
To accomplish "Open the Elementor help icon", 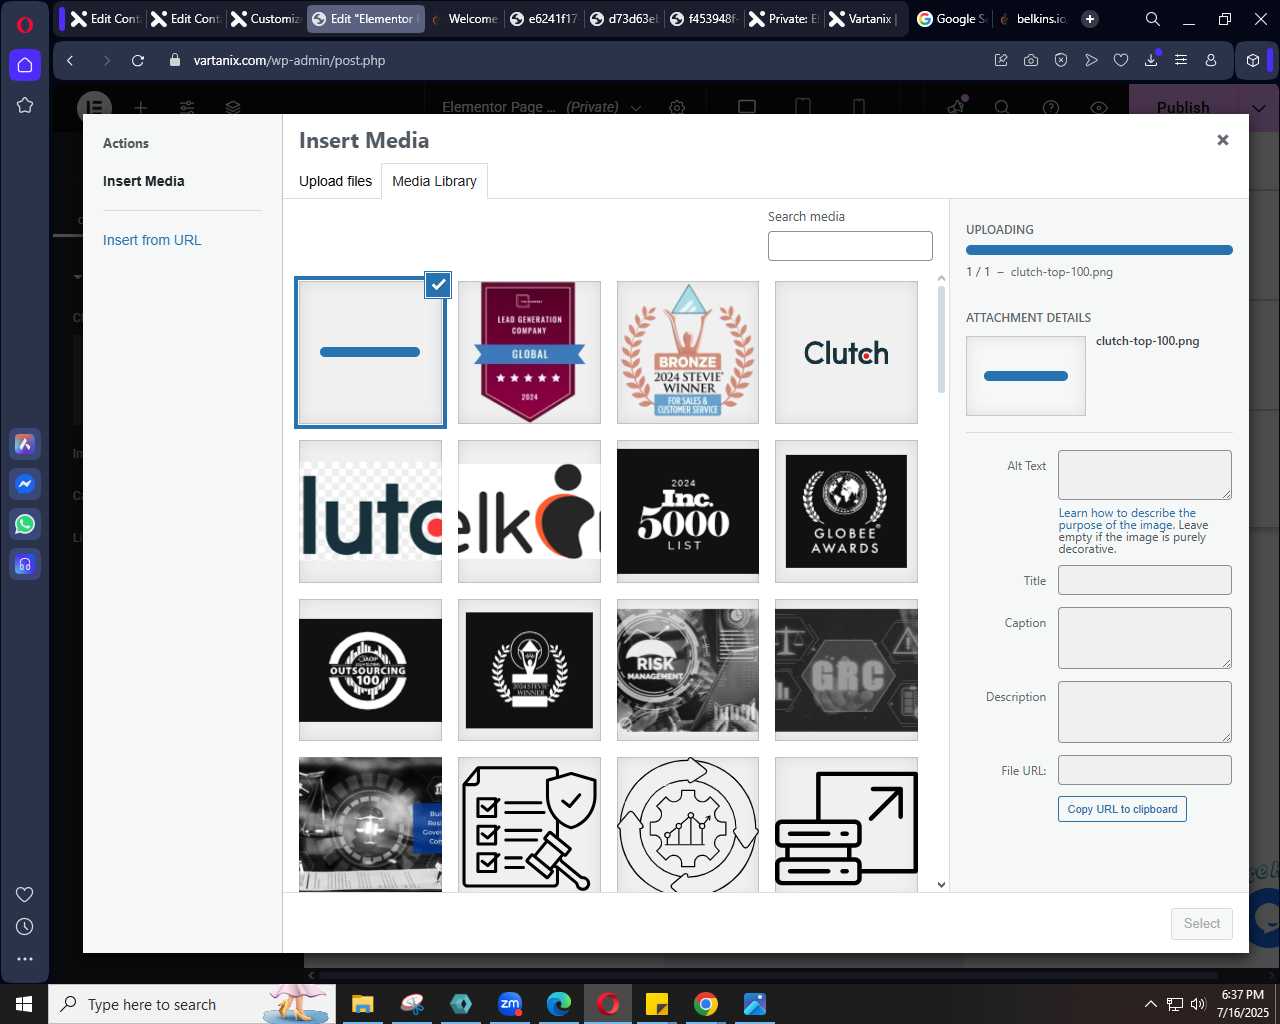I will click(x=1050, y=107).
